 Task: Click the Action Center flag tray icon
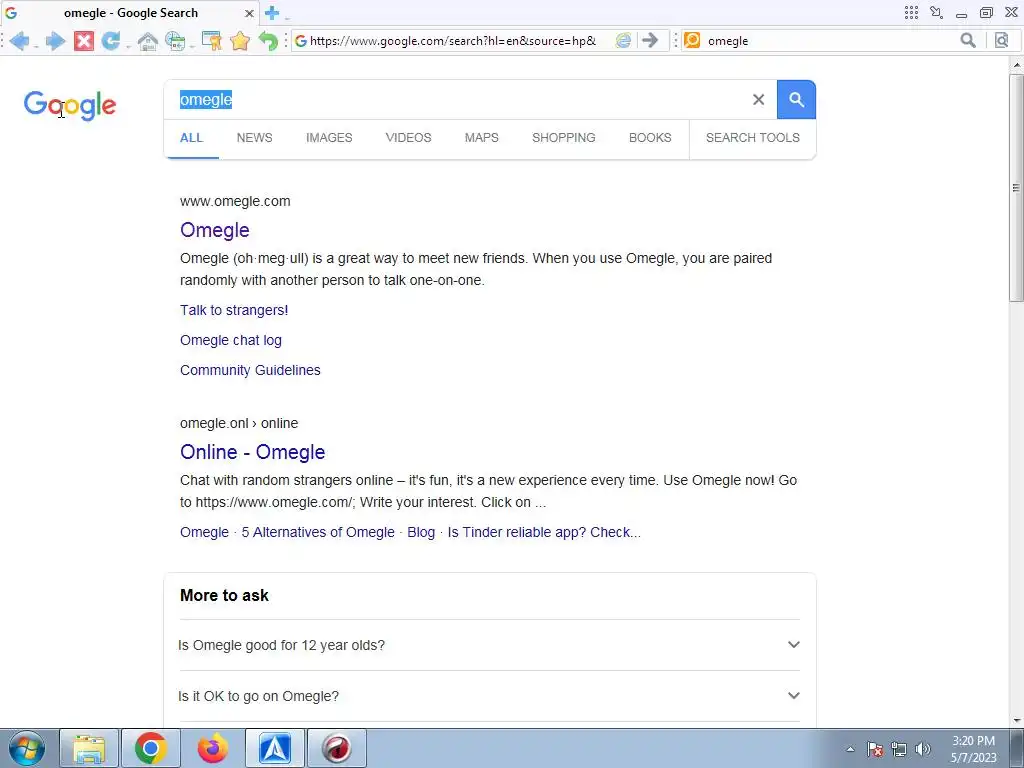click(875, 749)
